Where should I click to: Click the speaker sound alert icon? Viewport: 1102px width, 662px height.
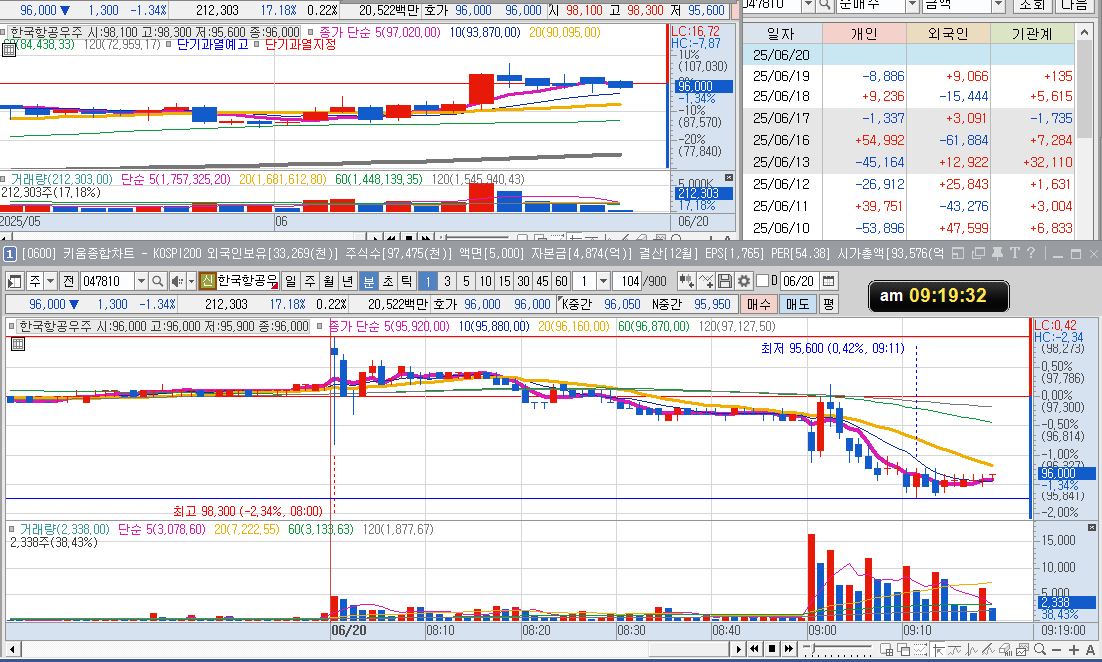[176, 281]
